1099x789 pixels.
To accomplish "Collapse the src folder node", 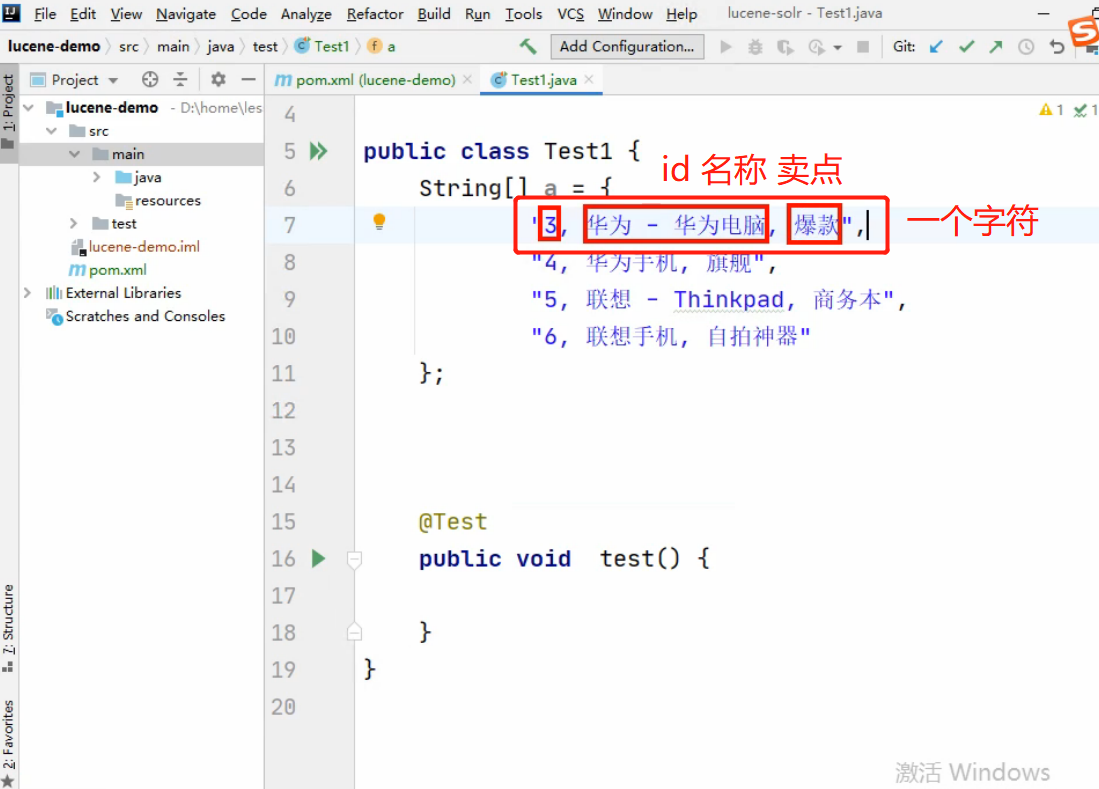I will [51, 130].
